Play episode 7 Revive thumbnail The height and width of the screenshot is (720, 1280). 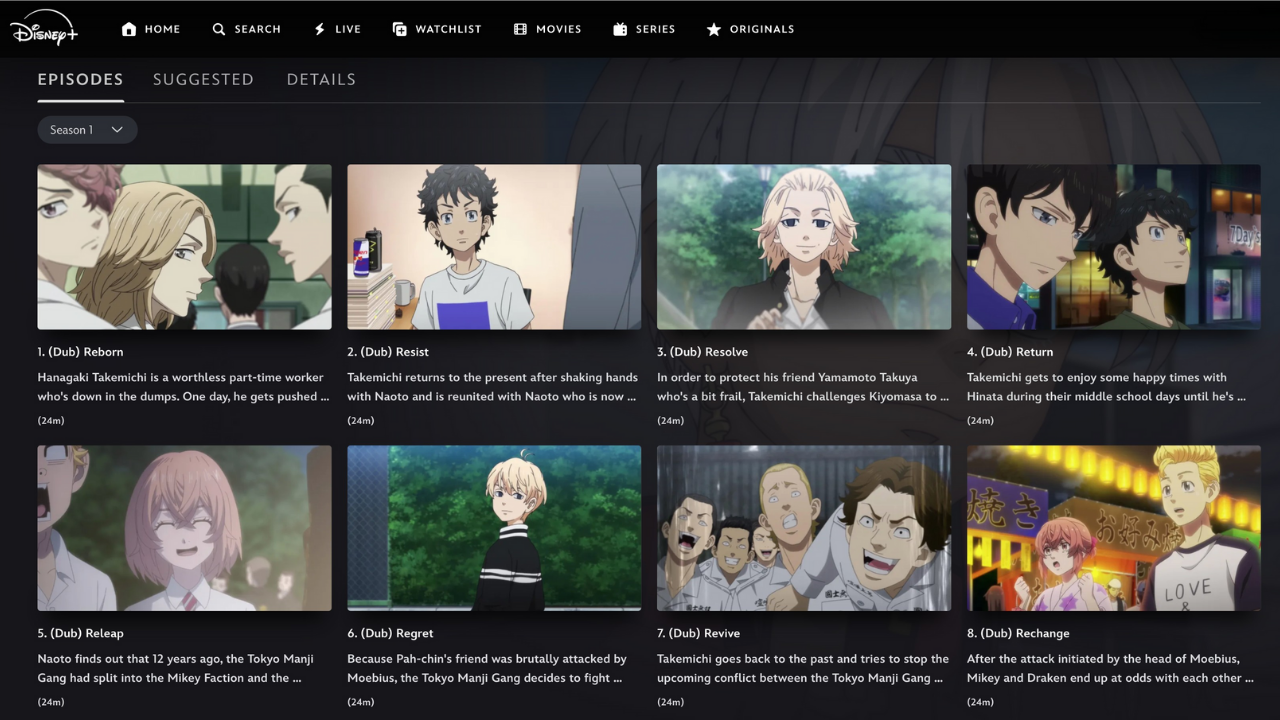click(x=804, y=528)
